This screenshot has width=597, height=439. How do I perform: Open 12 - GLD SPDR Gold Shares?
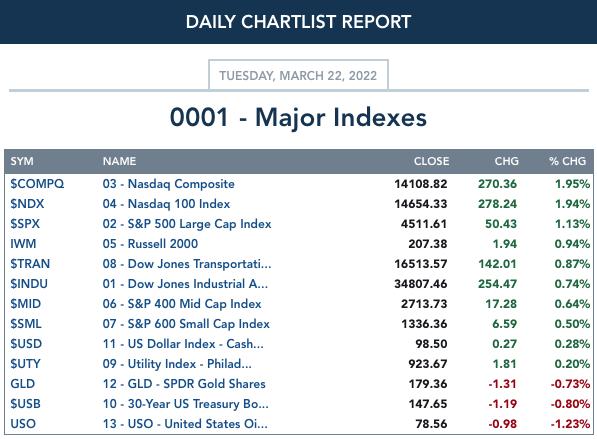(184, 384)
